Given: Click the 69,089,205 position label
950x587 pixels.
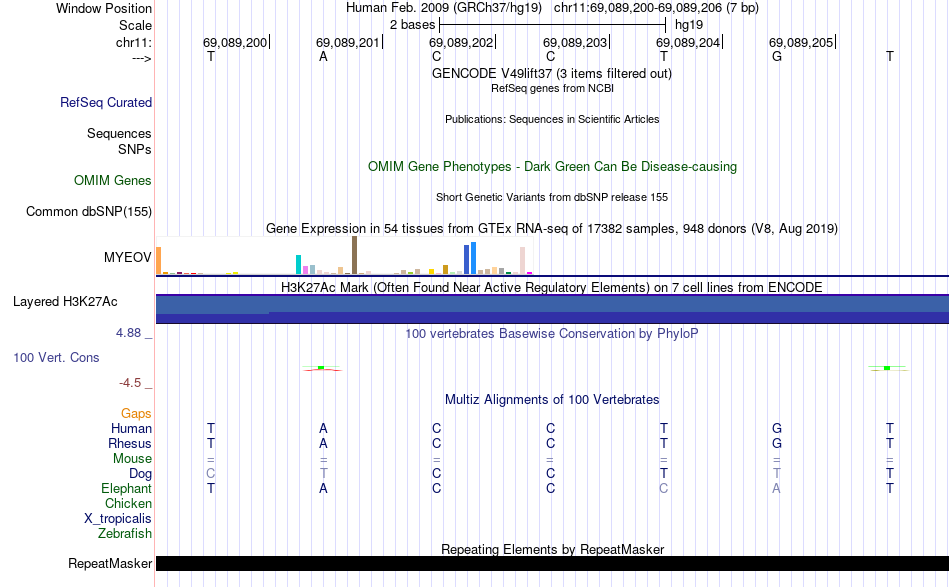Looking at the screenshot, I should (801, 42).
